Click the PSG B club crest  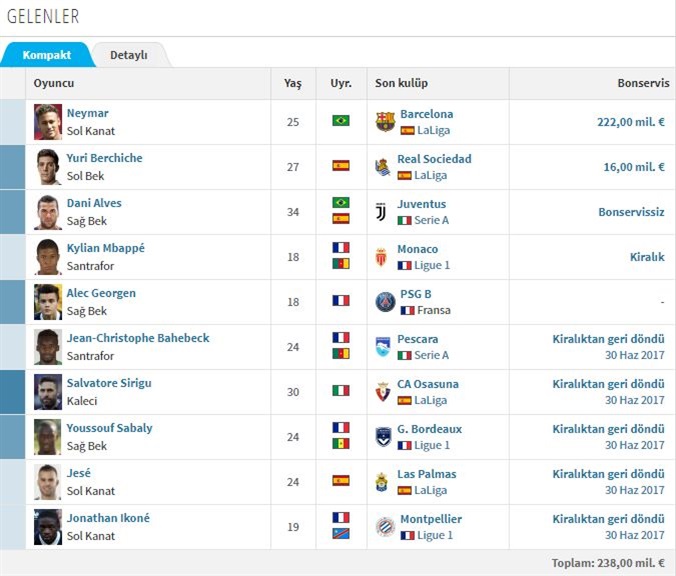(x=385, y=302)
